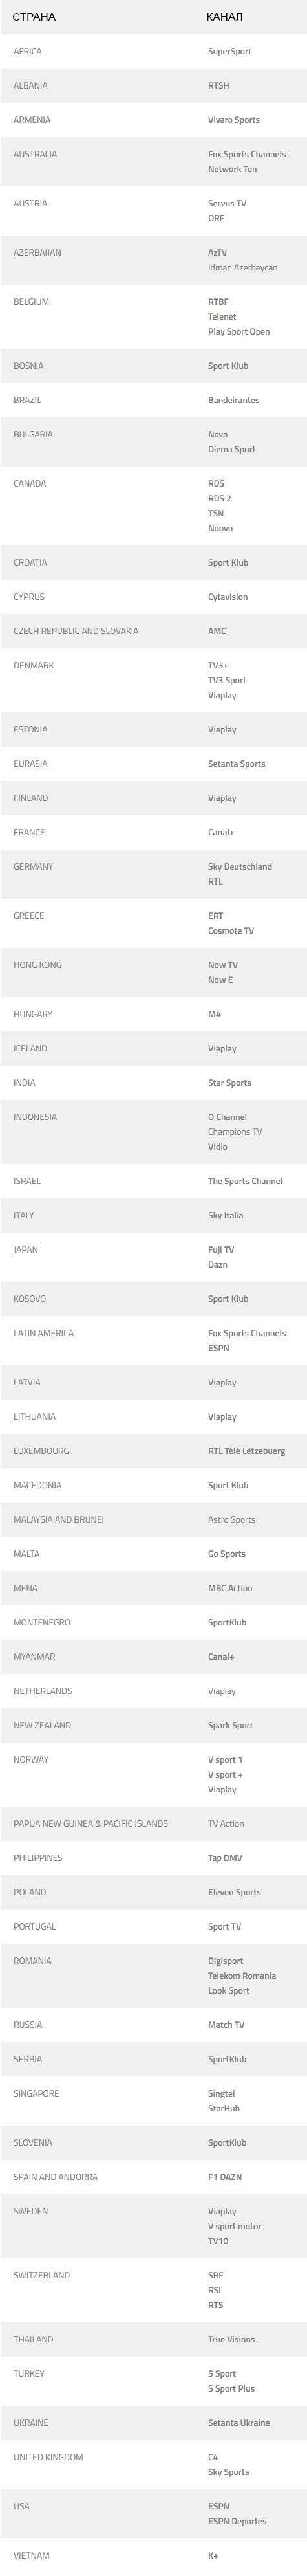
Task: Click Sky Deutschland under Germany
Action: (x=240, y=867)
